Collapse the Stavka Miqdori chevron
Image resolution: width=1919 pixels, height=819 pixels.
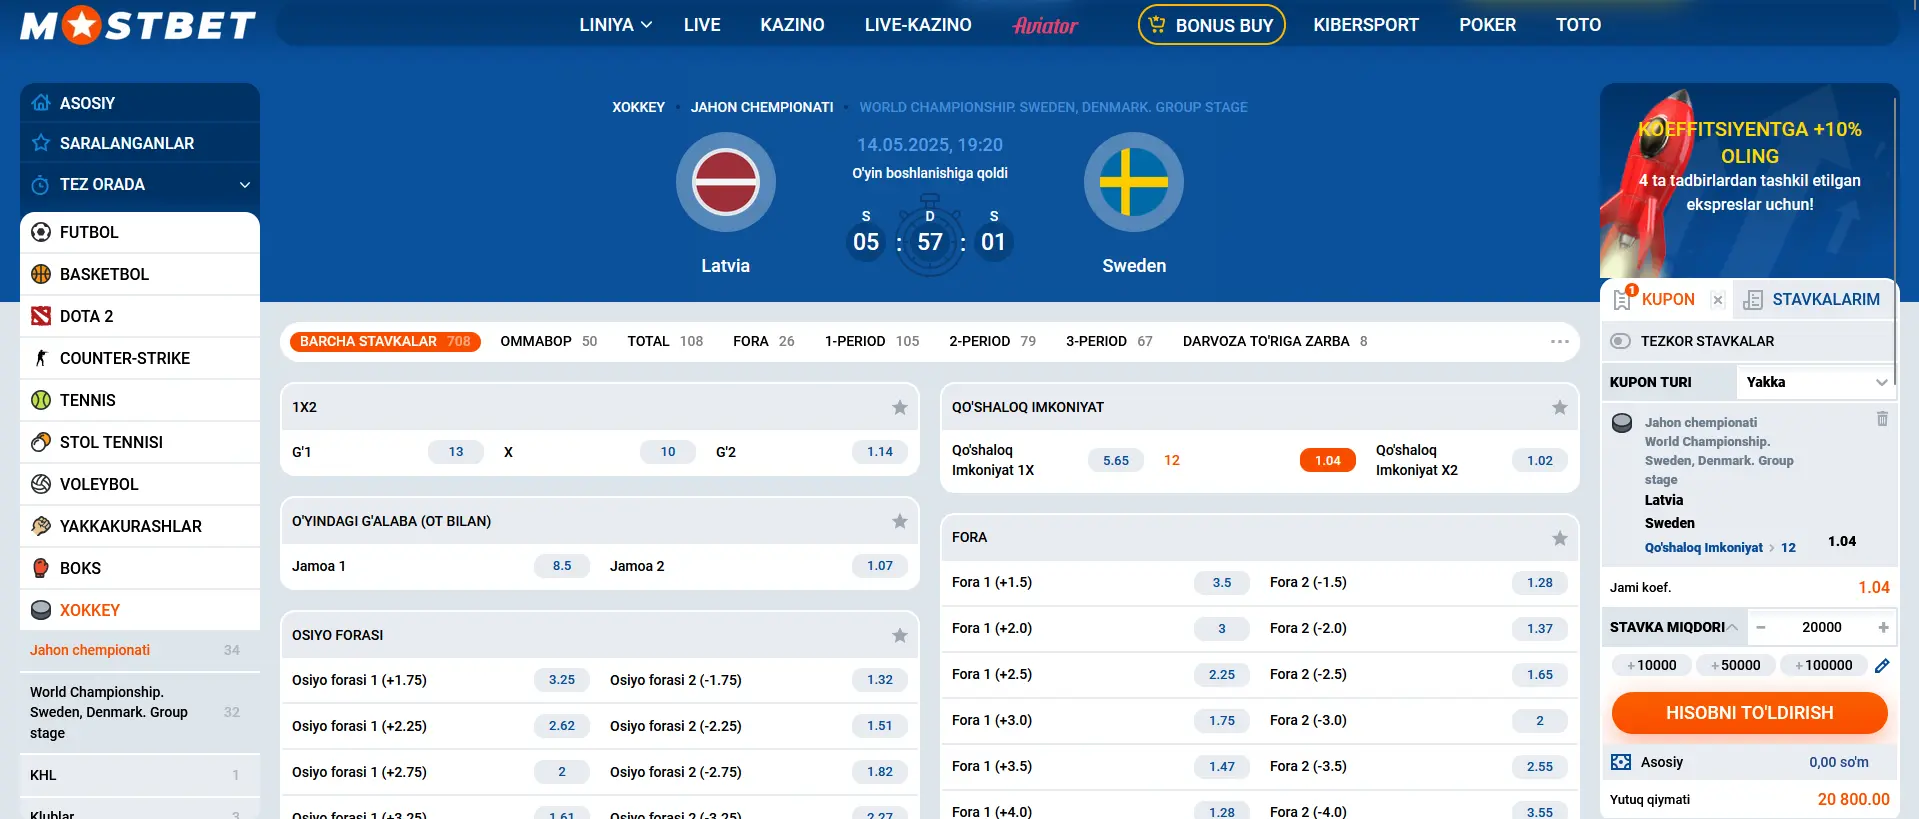pos(1733,627)
